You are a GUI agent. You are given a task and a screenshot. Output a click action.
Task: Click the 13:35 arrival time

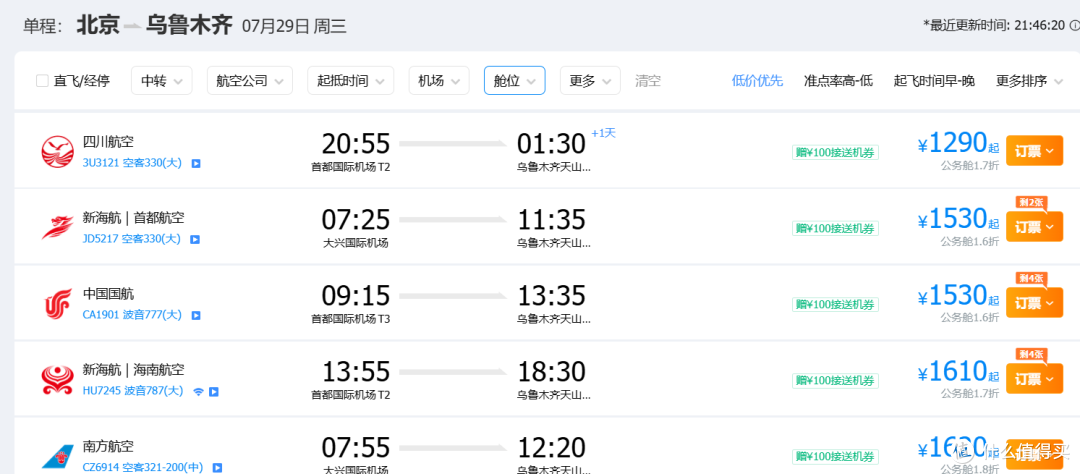(551, 296)
